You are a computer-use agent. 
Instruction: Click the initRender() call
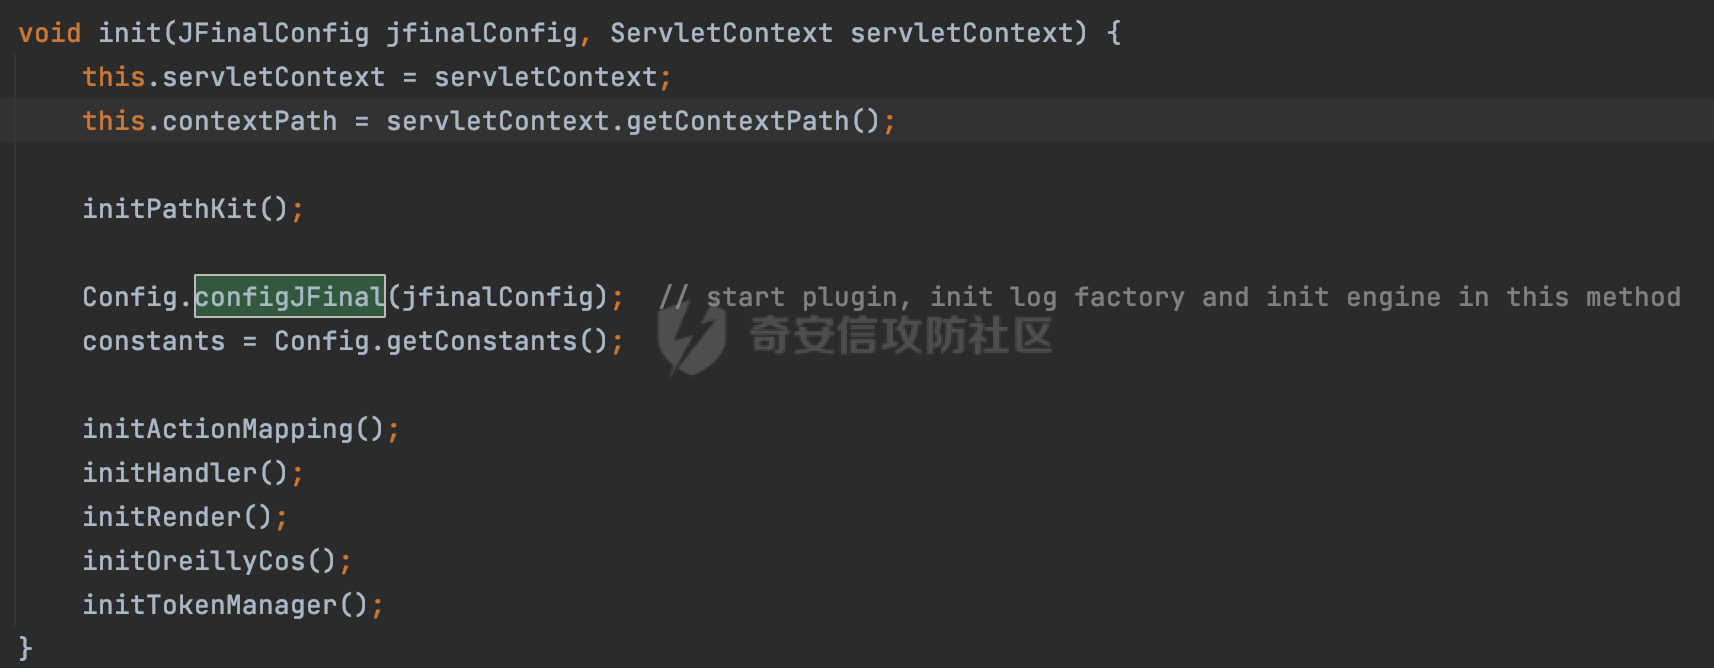pos(177,516)
